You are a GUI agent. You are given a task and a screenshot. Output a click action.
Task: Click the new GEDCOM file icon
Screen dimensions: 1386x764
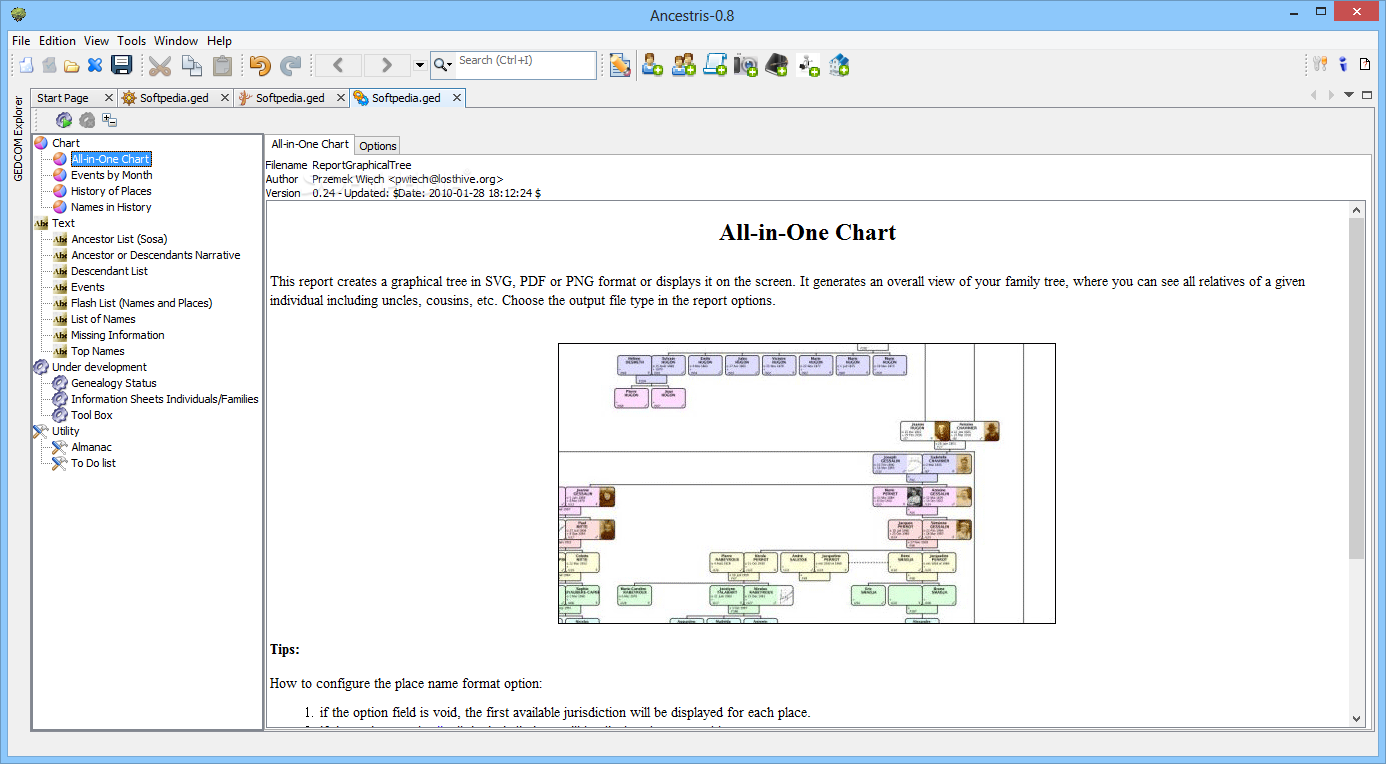[26, 65]
